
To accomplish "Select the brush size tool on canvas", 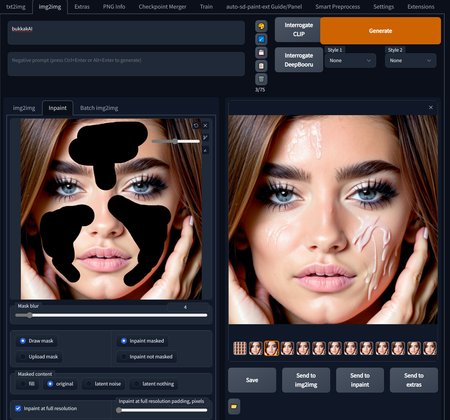I will click(205, 138).
